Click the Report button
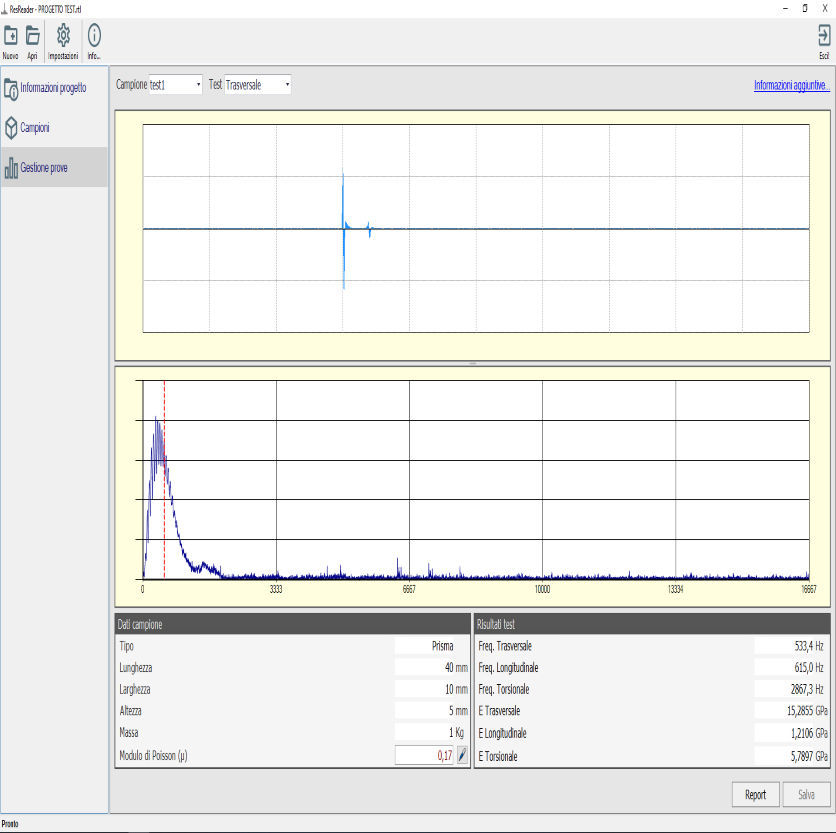Image resolution: width=836 pixels, height=833 pixels. click(755, 794)
